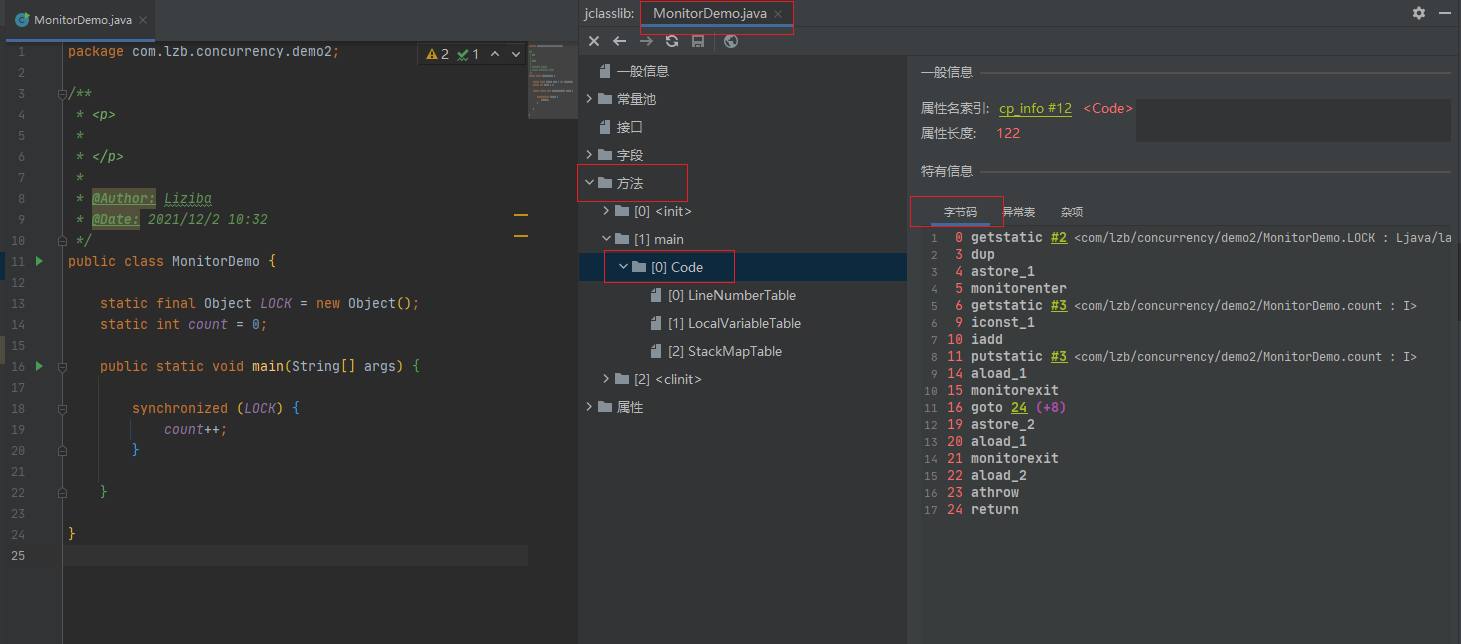Navigate back with the left arrow in jclasslib toolbar
1461x644 pixels.
coord(620,41)
